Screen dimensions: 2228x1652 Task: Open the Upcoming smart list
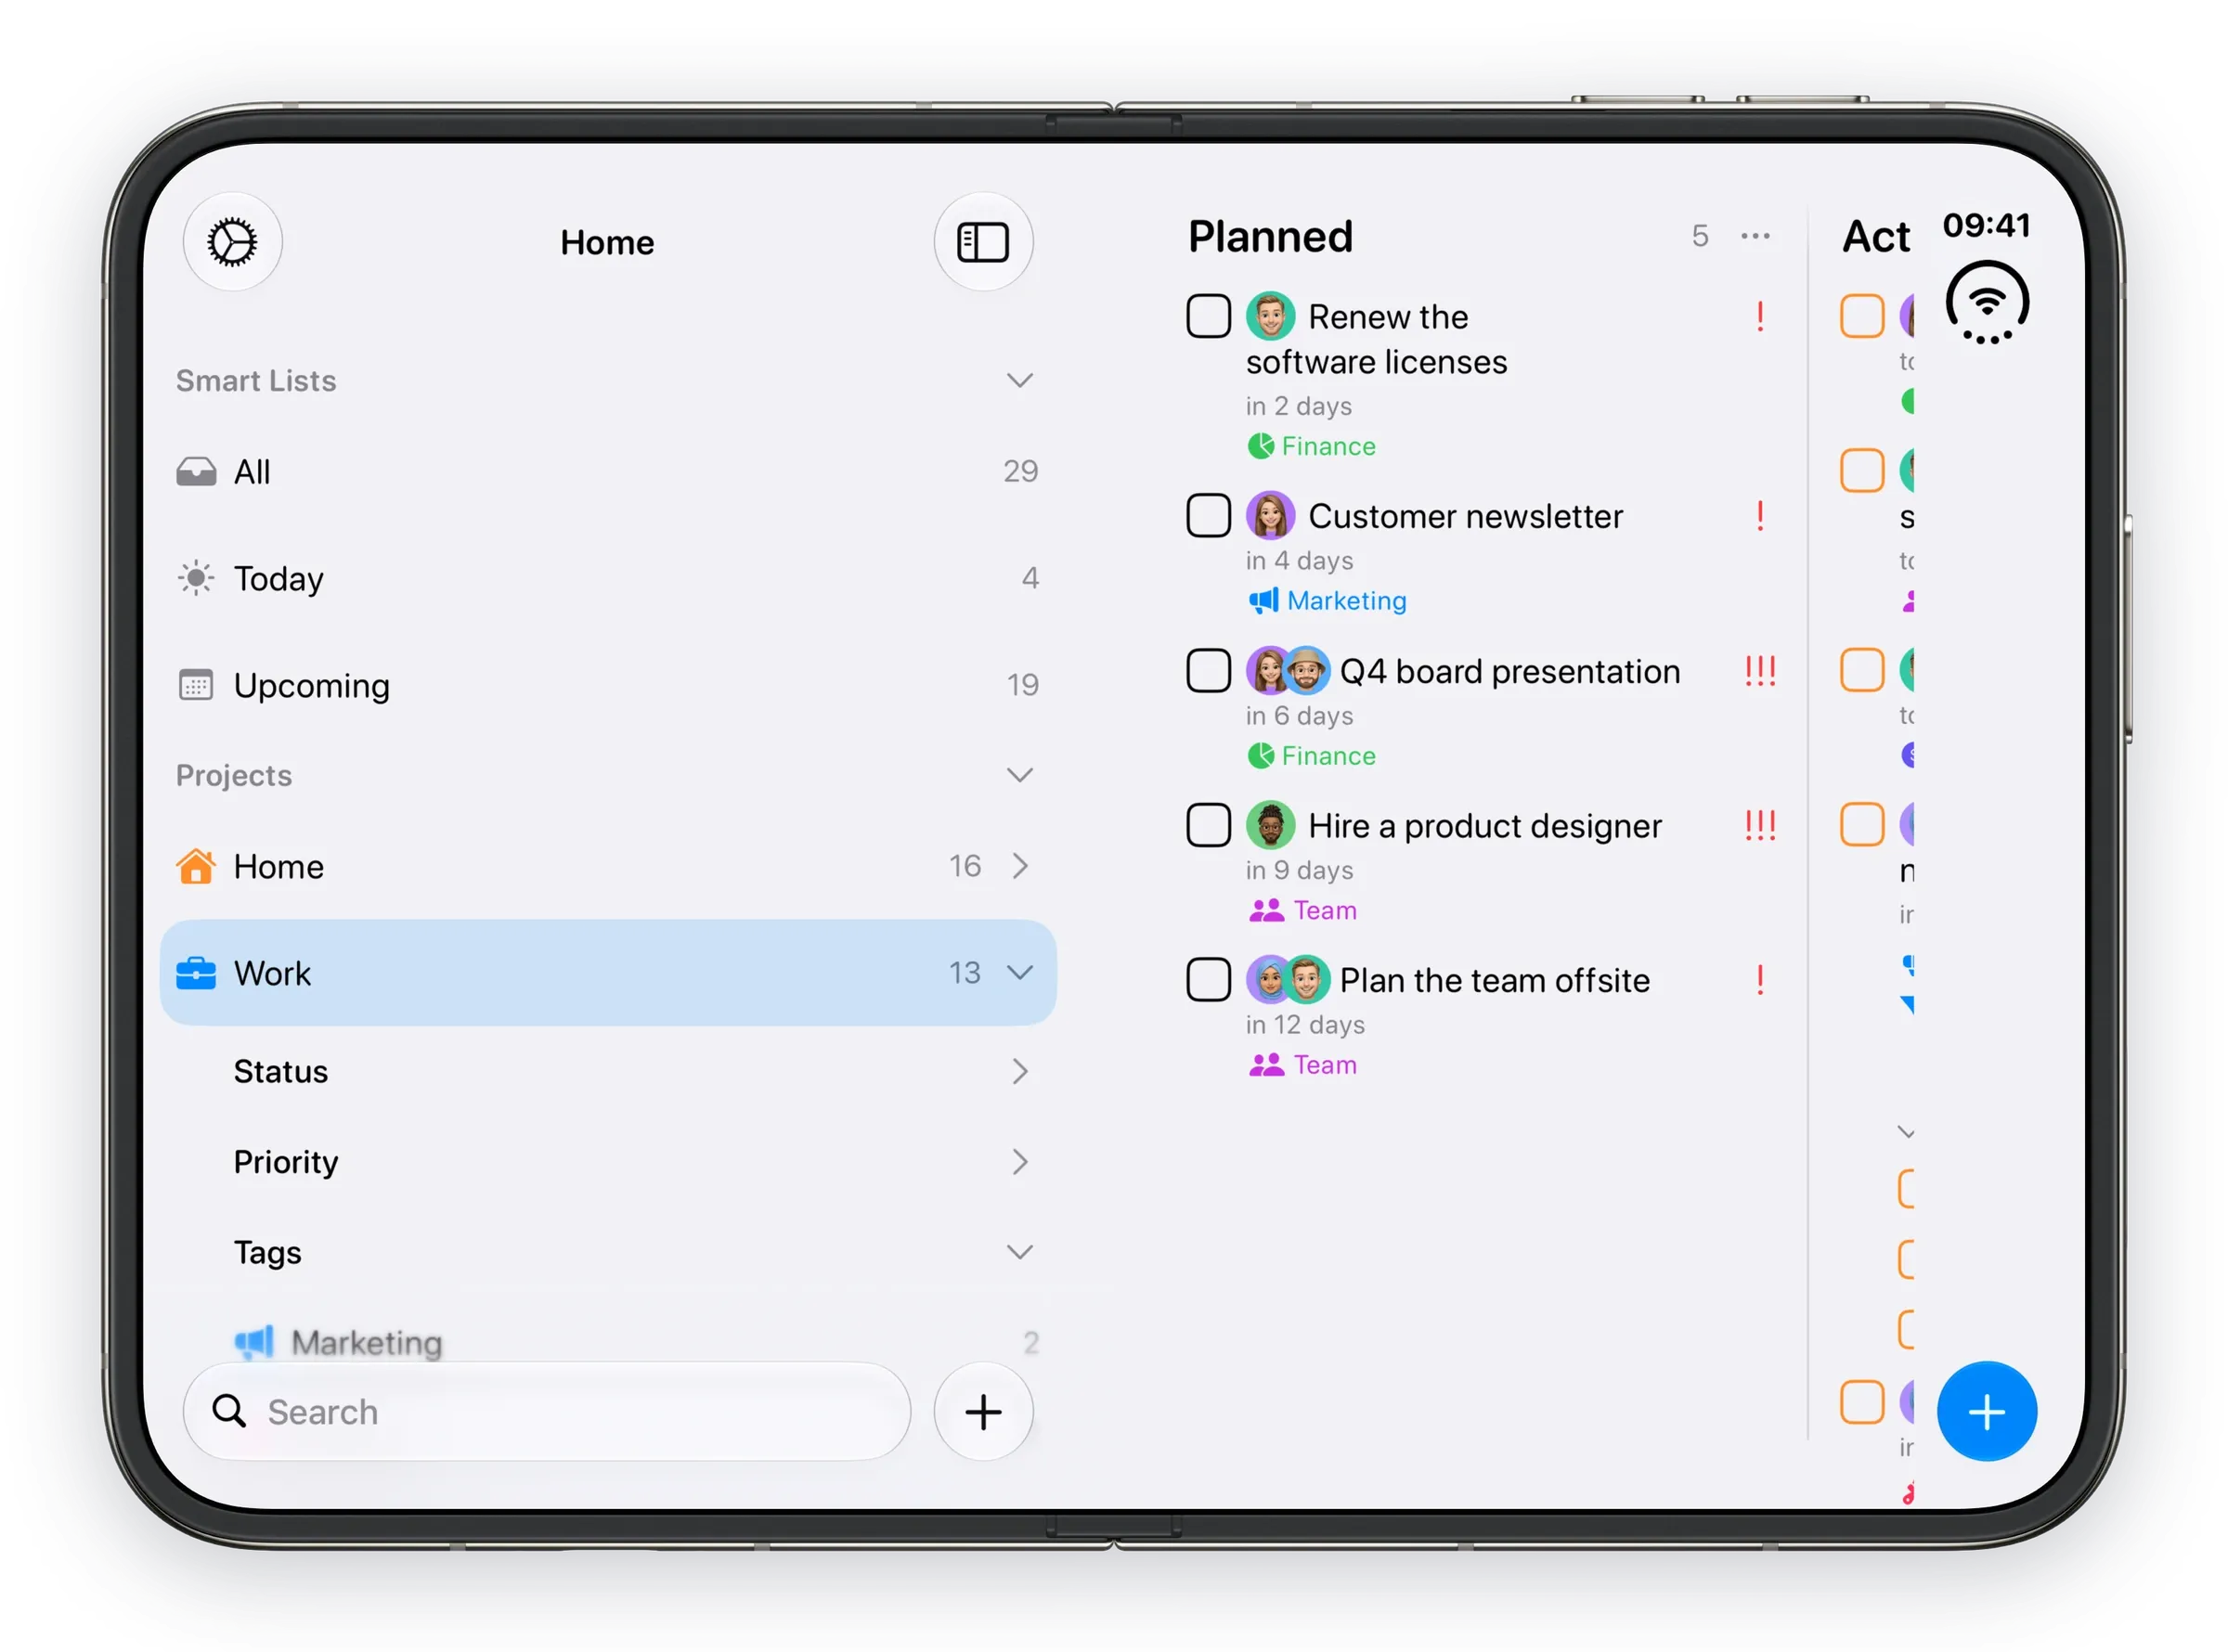[x=607, y=685]
